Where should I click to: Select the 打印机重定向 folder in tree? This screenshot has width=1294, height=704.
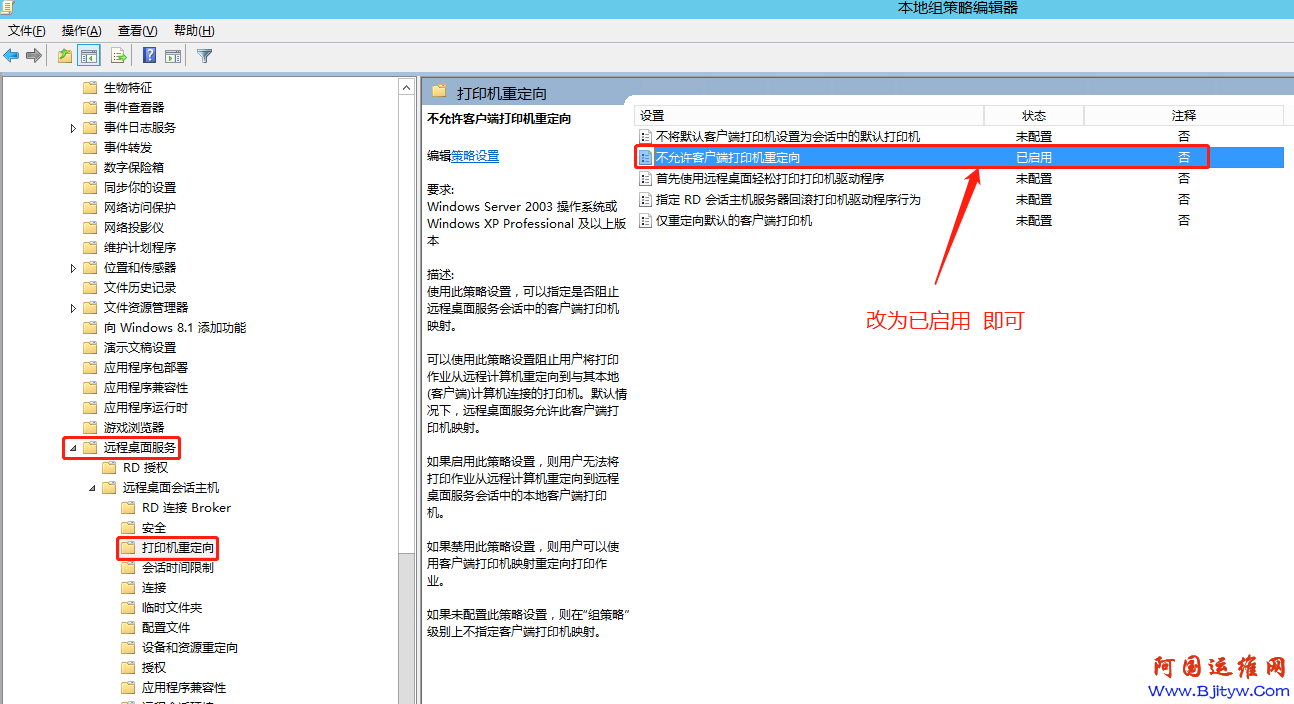pos(177,548)
